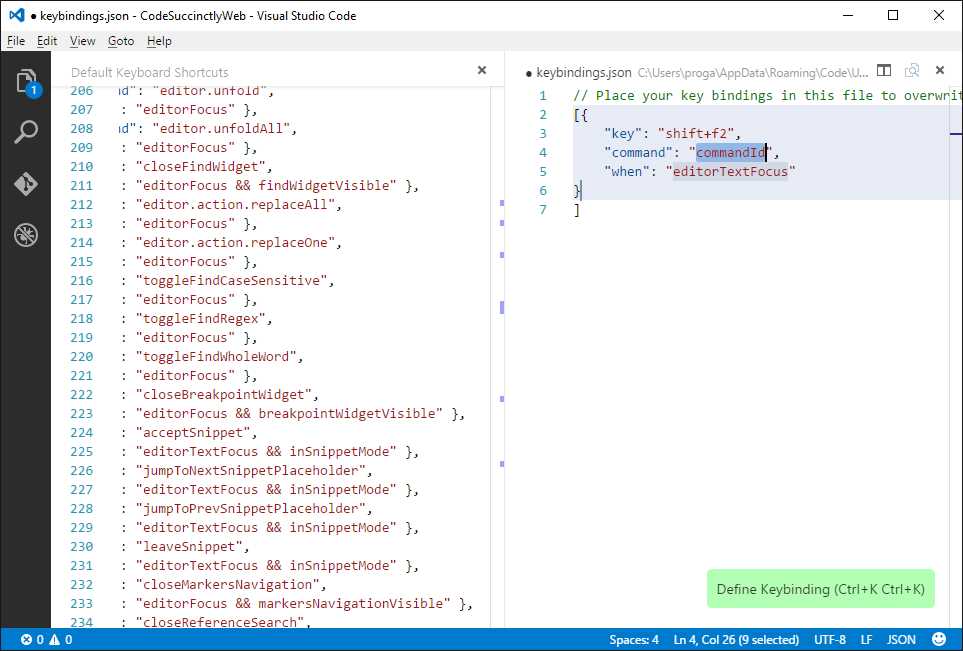963x651 pixels.
Task: Click the UTF-8 encoding indicator
Action: click(829, 639)
